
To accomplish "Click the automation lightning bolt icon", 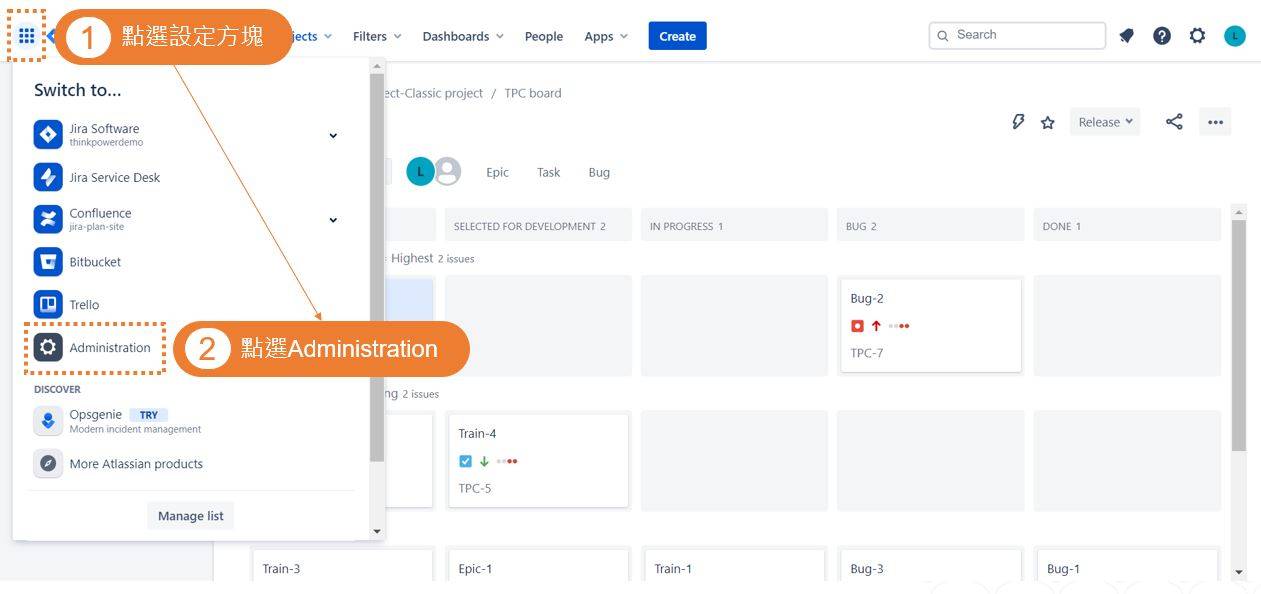I will coord(1018,122).
